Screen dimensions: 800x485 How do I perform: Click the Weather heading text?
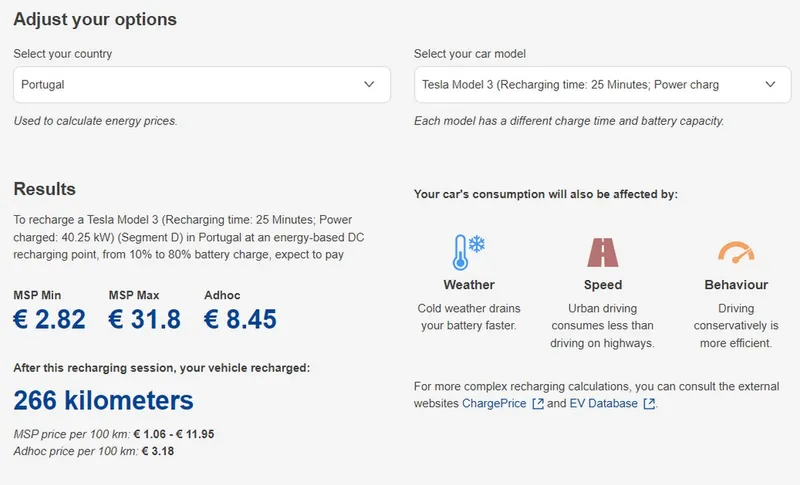[x=468, y=285]
